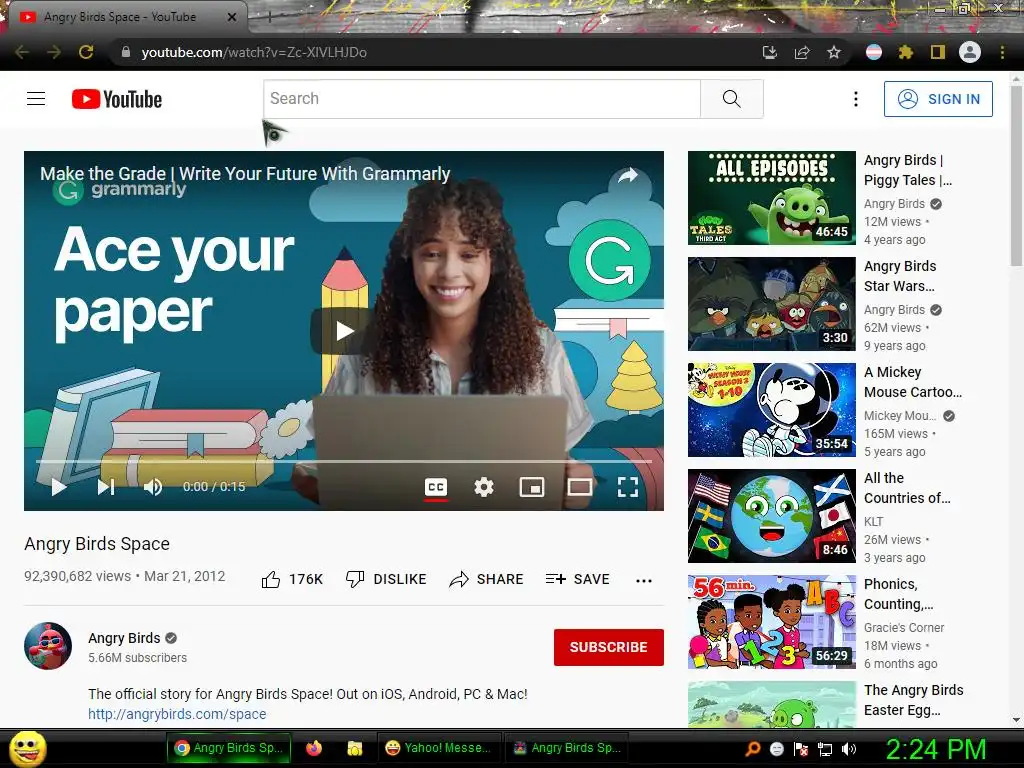Viewport: 1024px width, 768px height.
Task: Click the install/download page icon
Action: 770,52
